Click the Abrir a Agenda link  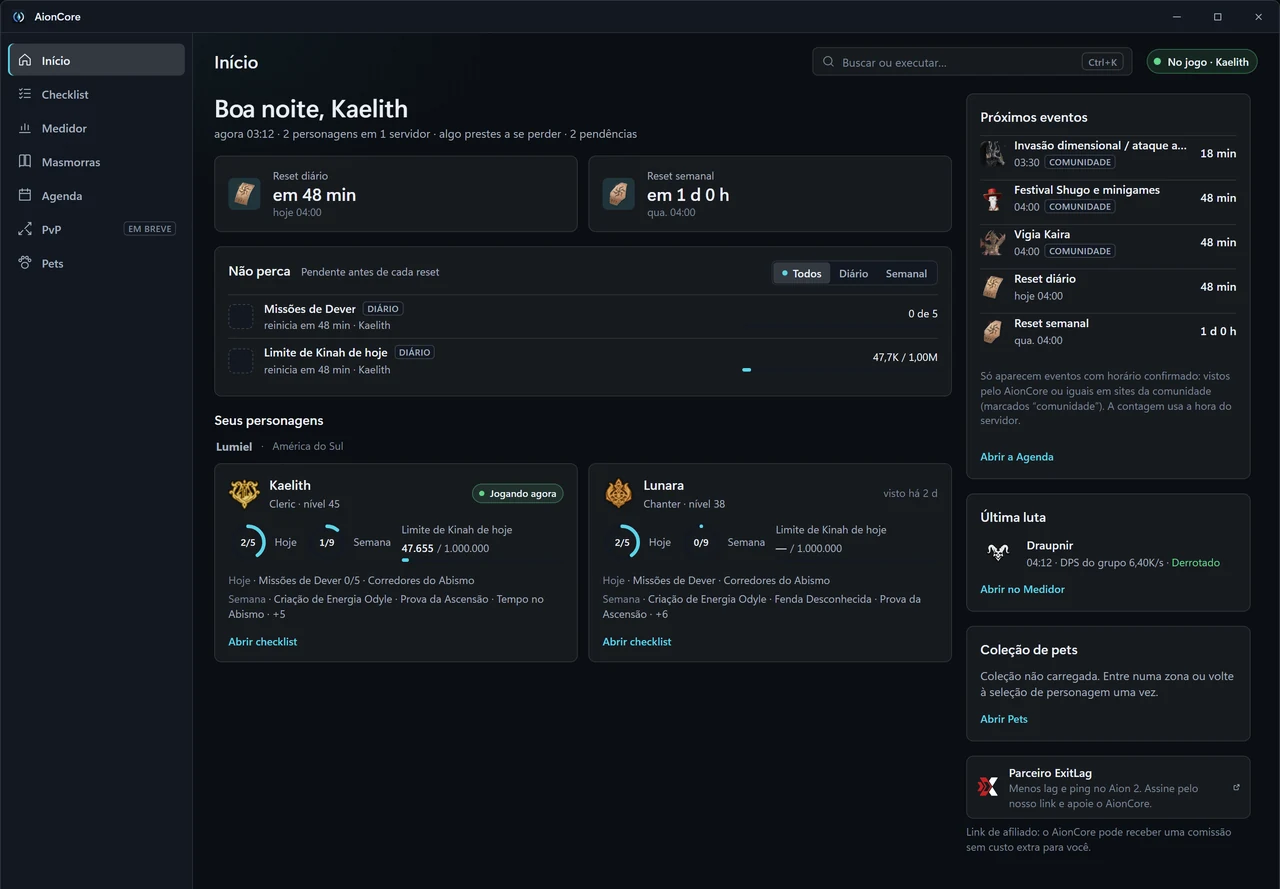[x=1017, y=457]
